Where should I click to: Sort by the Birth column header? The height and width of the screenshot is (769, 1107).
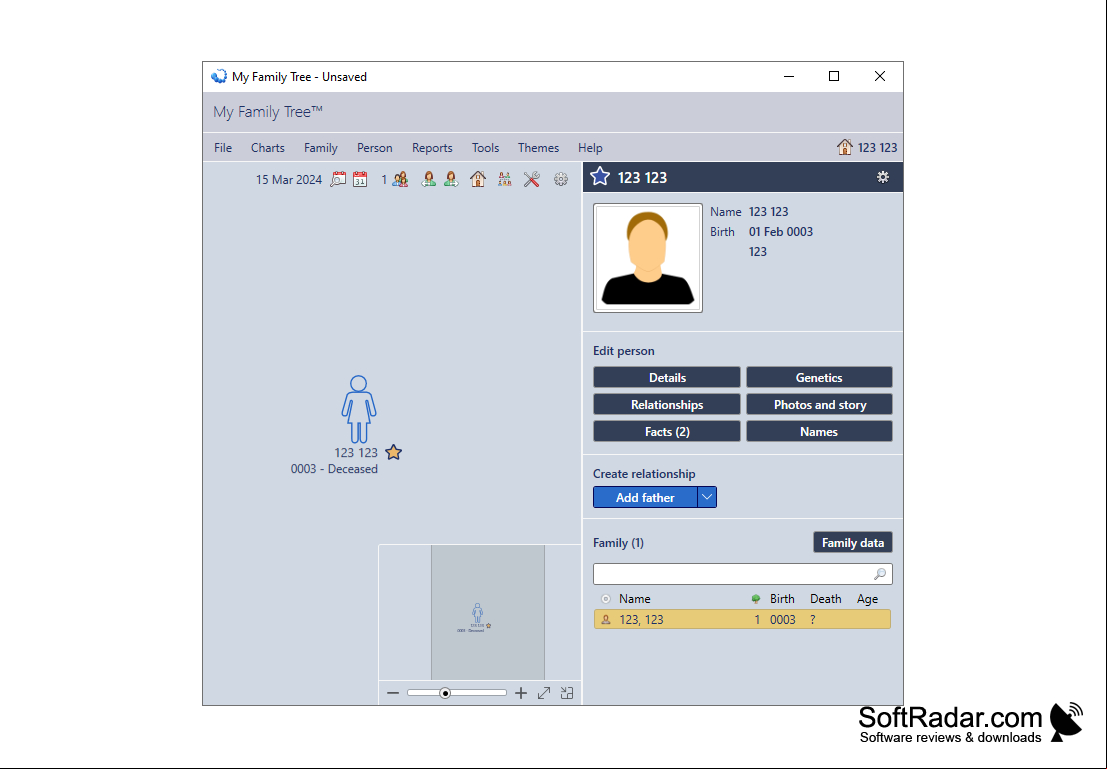782,599
